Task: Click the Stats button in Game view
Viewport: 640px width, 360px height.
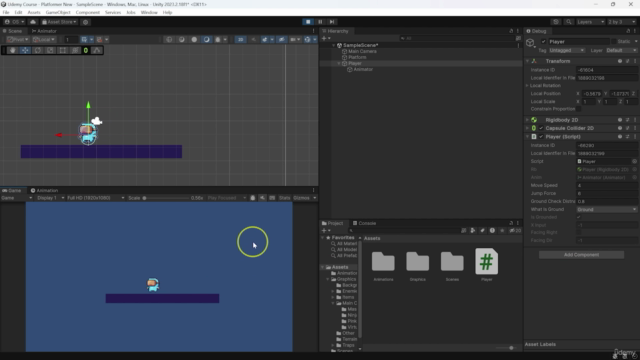Action: (x=284, y=198)
